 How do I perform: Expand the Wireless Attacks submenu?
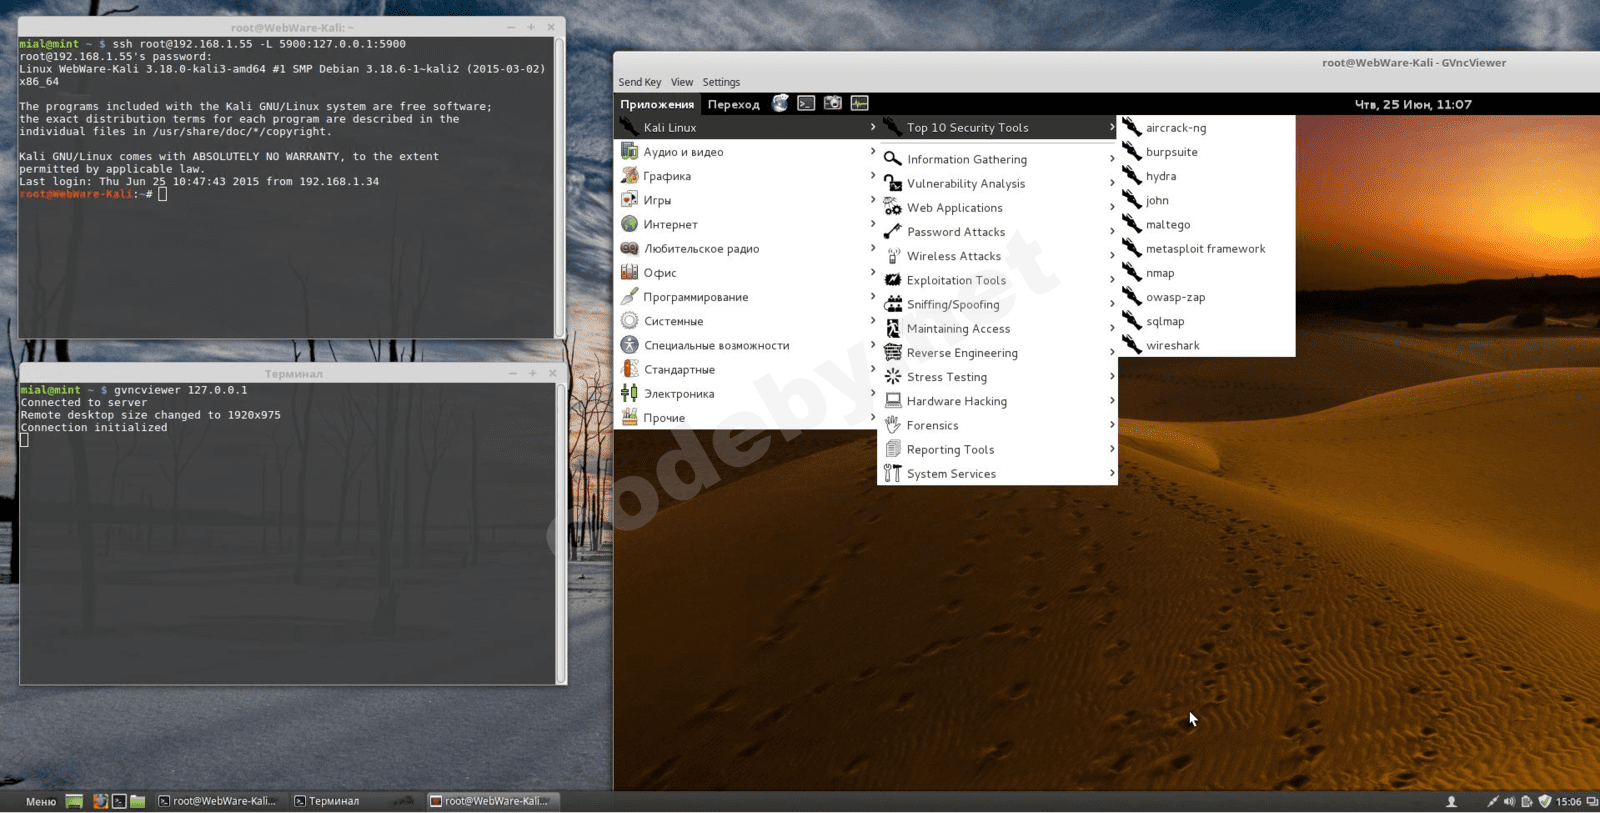(998, 256)
